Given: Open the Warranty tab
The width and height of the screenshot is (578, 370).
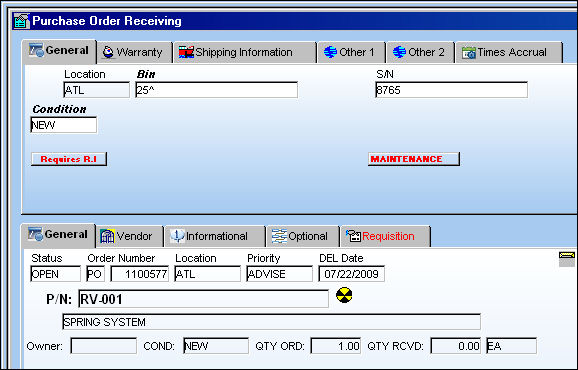Looking at the screenshot, I should pos(134,52).
